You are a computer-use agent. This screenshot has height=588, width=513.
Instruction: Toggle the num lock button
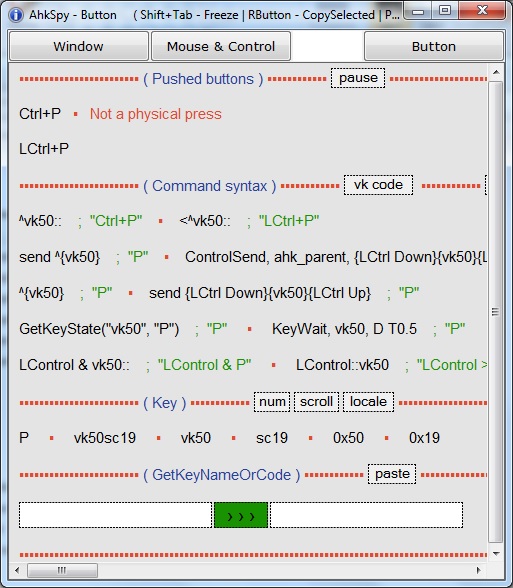(x=272, y=402)
